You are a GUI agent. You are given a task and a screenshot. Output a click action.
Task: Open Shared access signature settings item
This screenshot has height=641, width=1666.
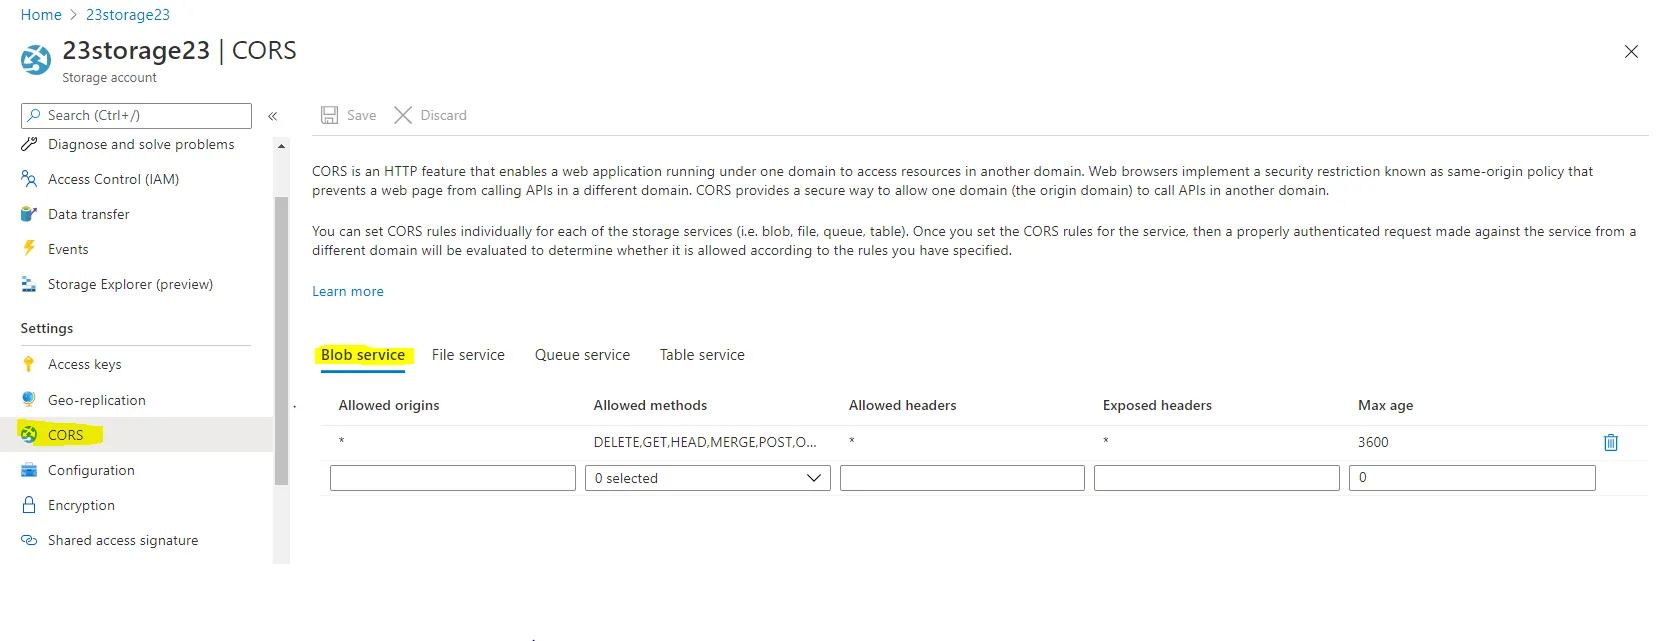click(x=123, y=540)
